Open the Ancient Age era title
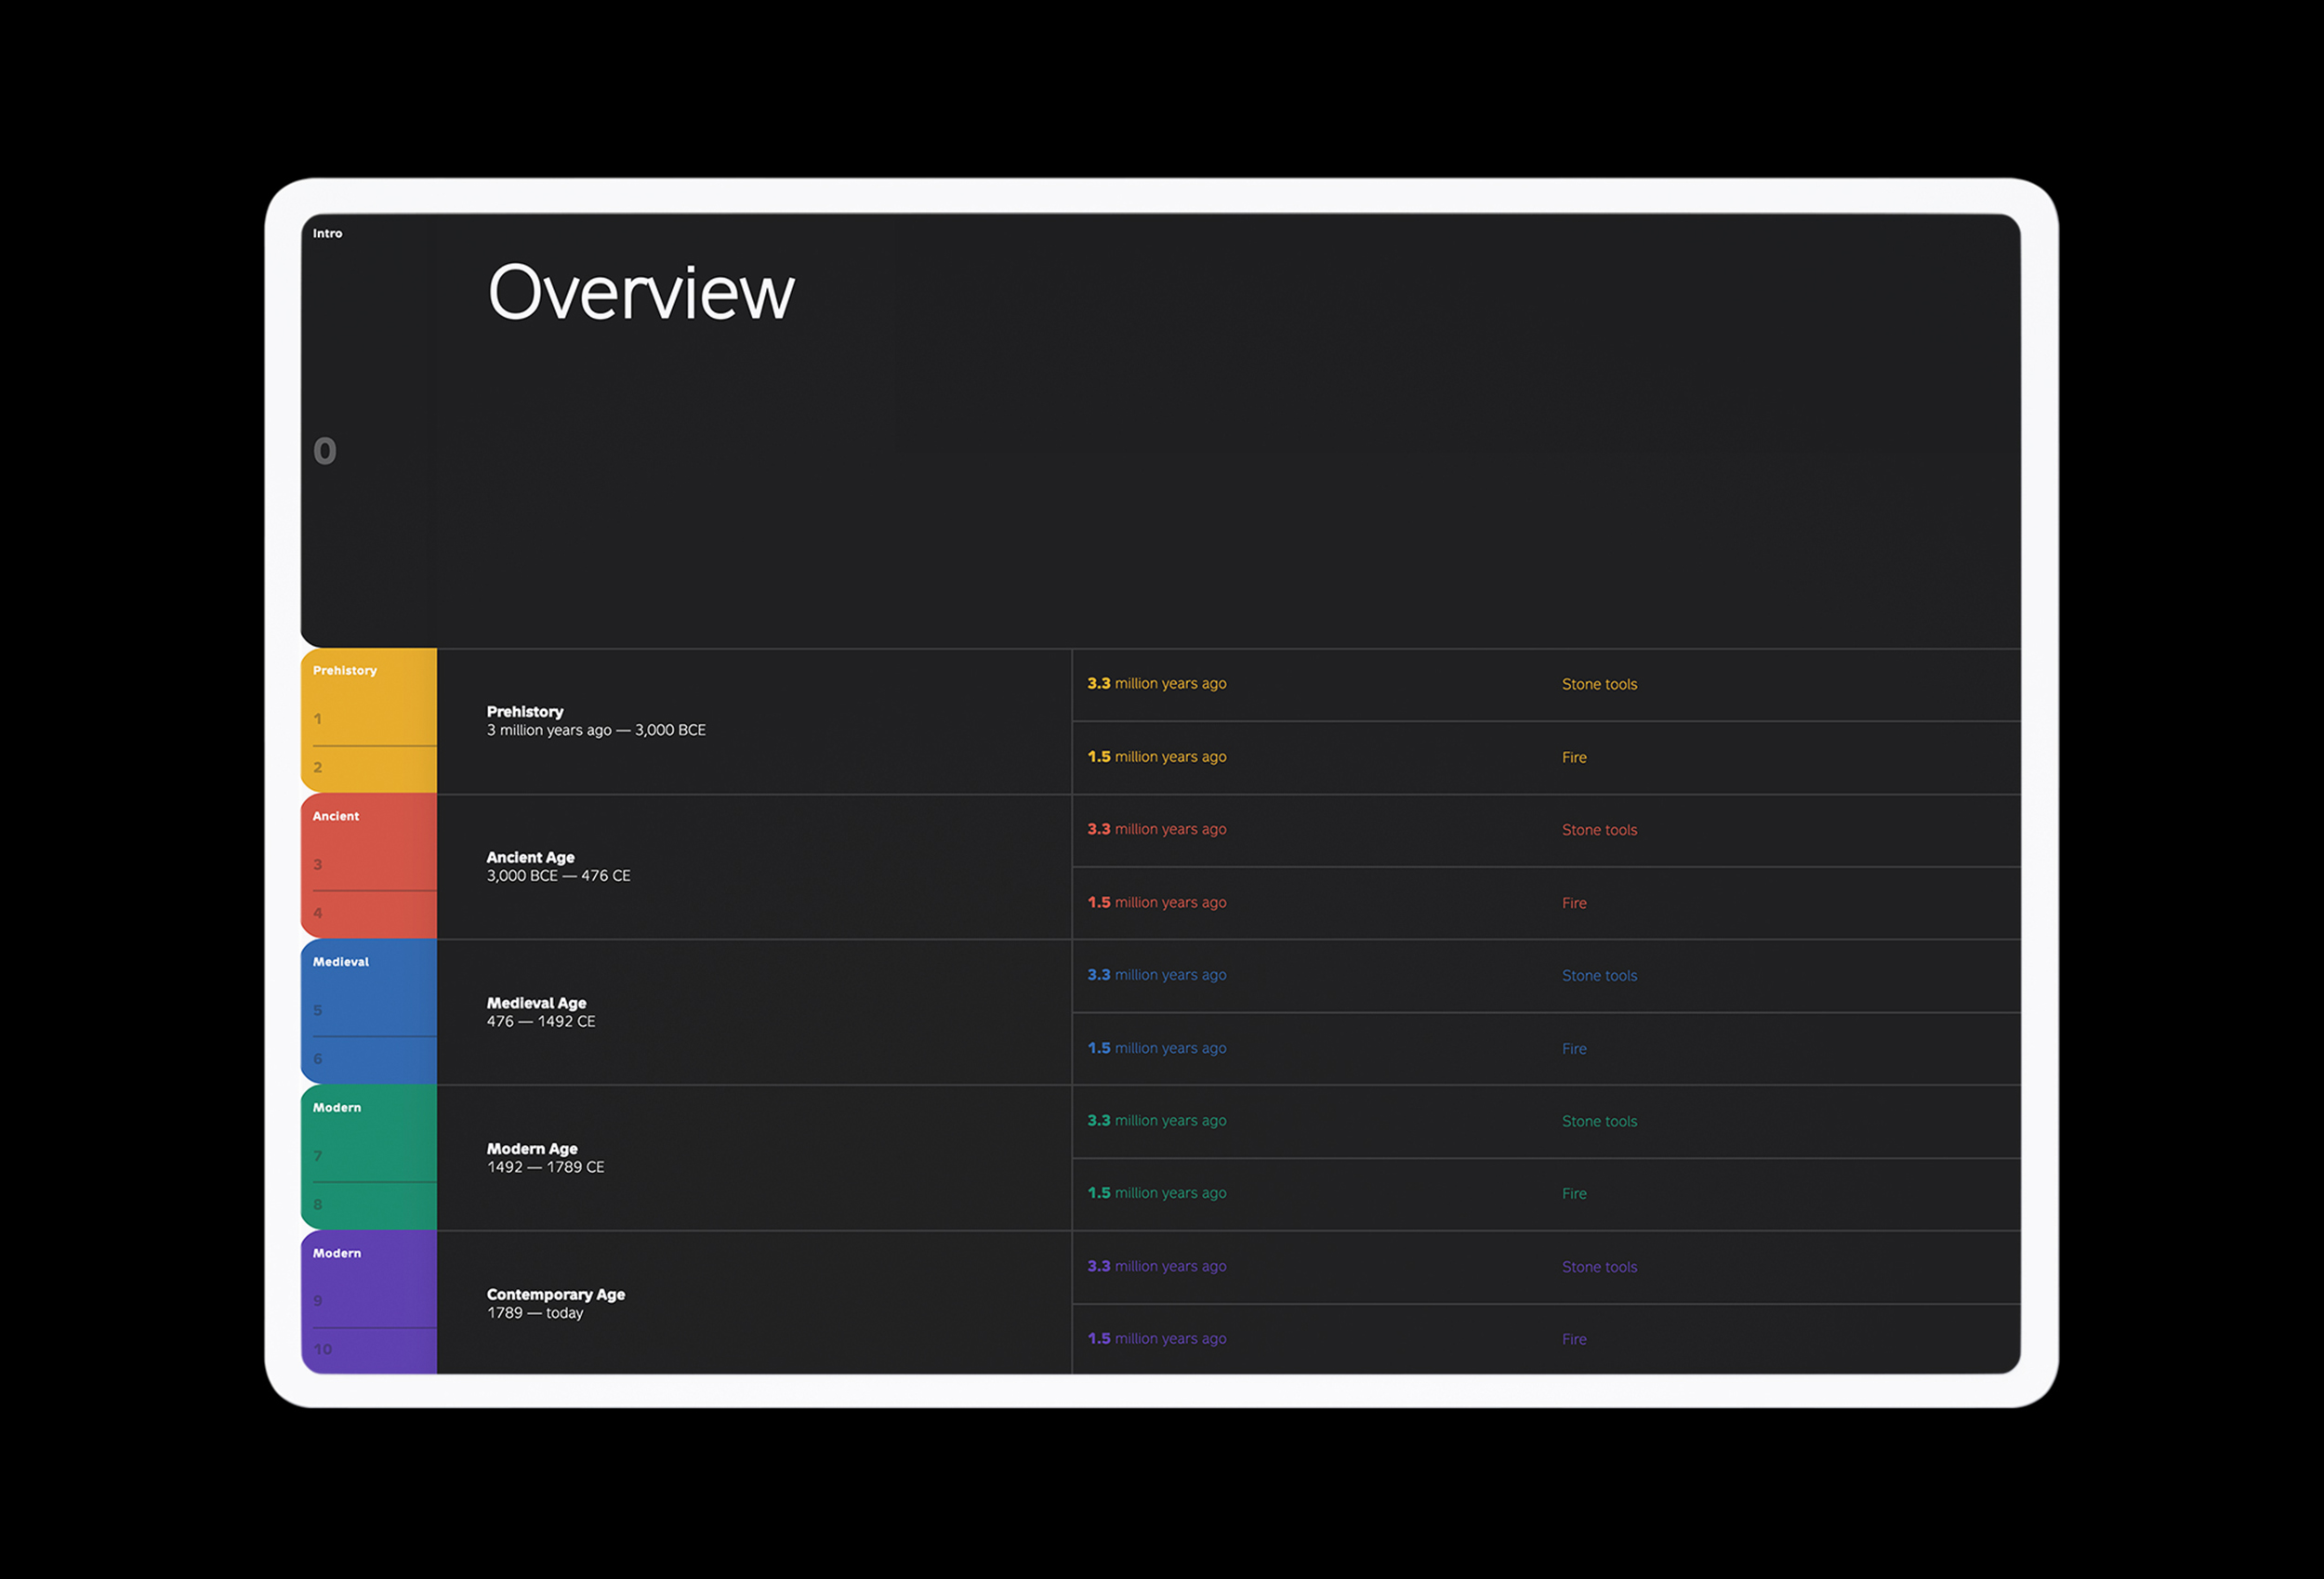The image size is (2324, 1579). [x=530, y=857]
